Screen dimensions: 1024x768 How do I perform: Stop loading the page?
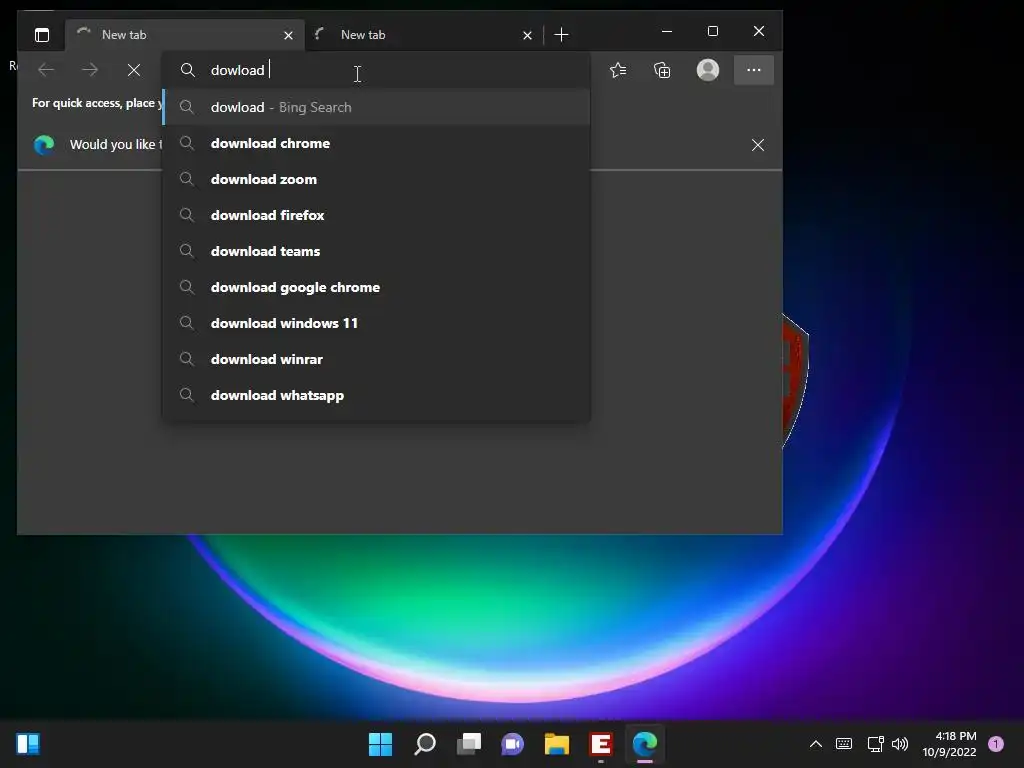(134, 70)
